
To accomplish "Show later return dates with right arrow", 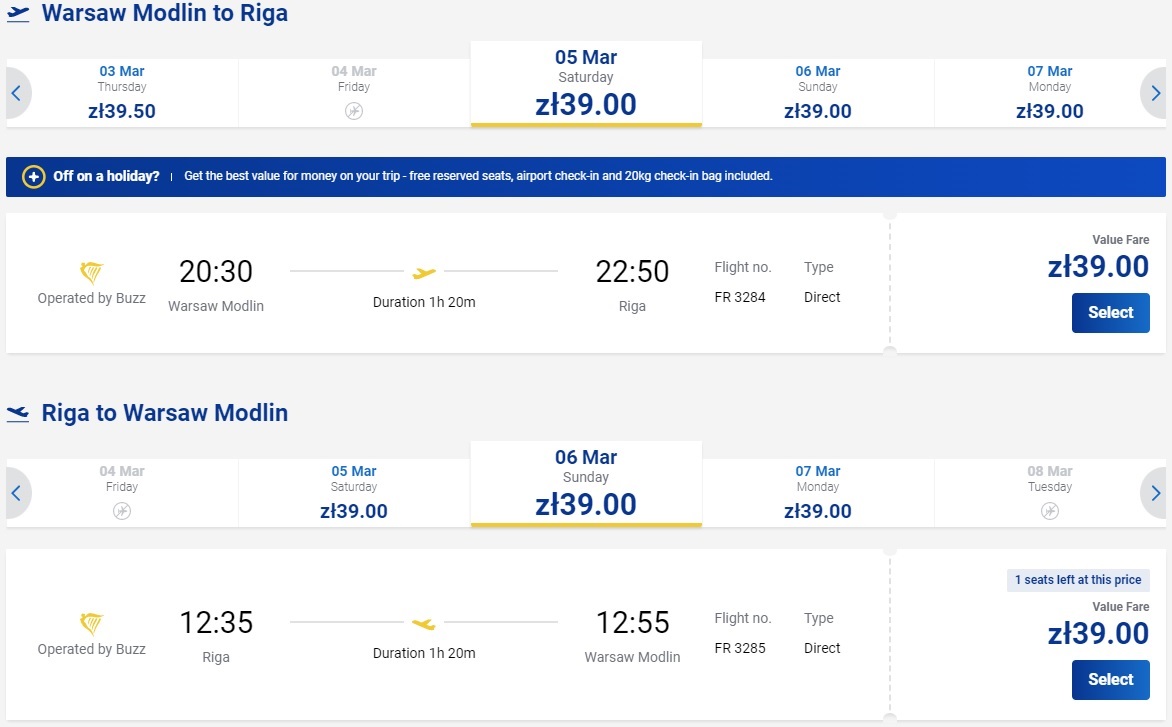I will coord(1155,493).
